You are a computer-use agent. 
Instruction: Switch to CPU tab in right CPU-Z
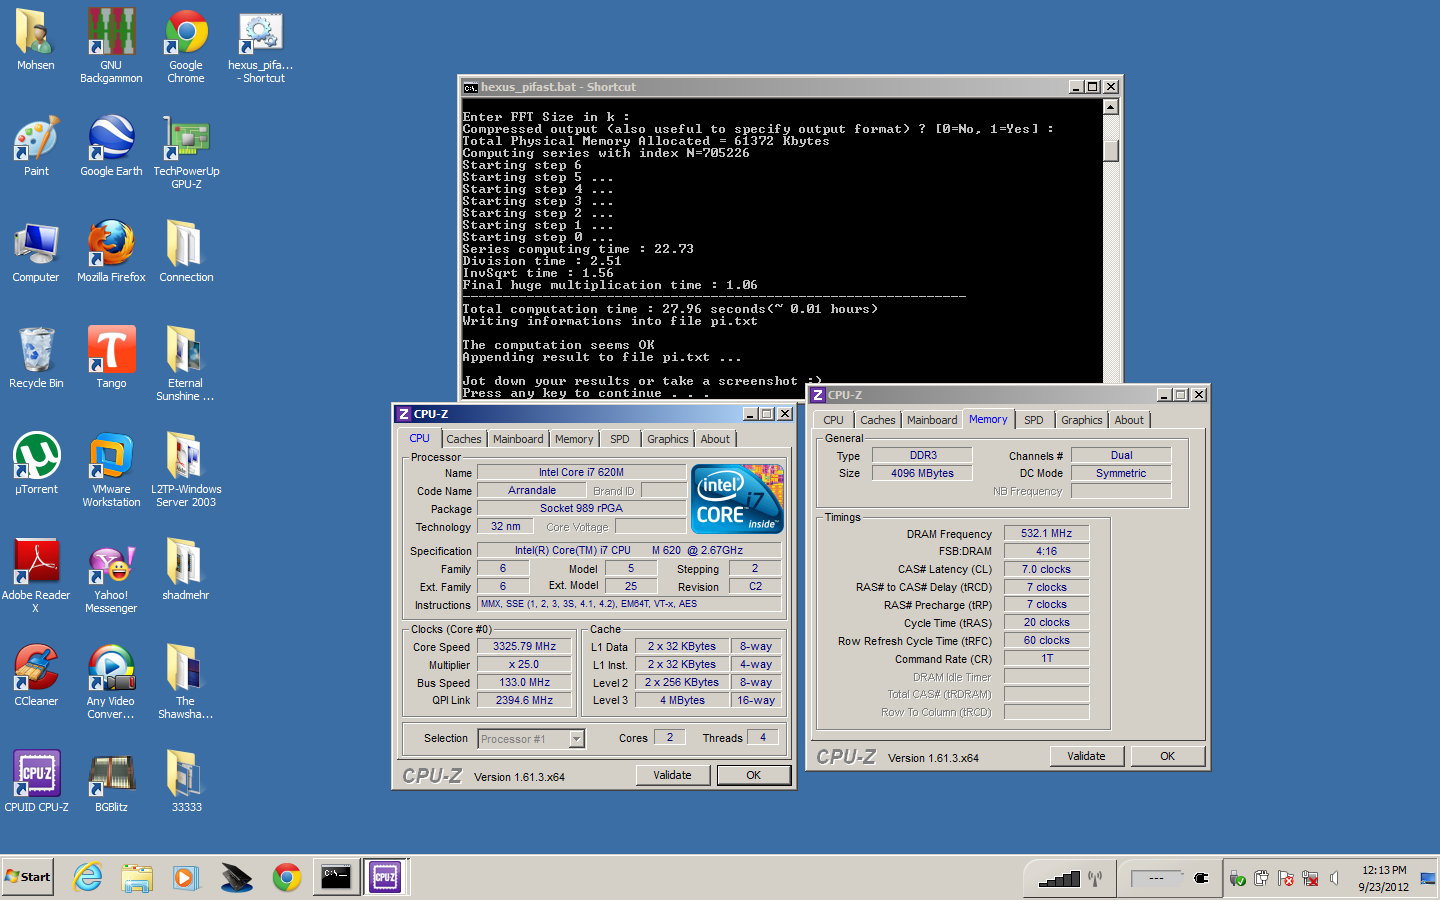tap(833, 420)
